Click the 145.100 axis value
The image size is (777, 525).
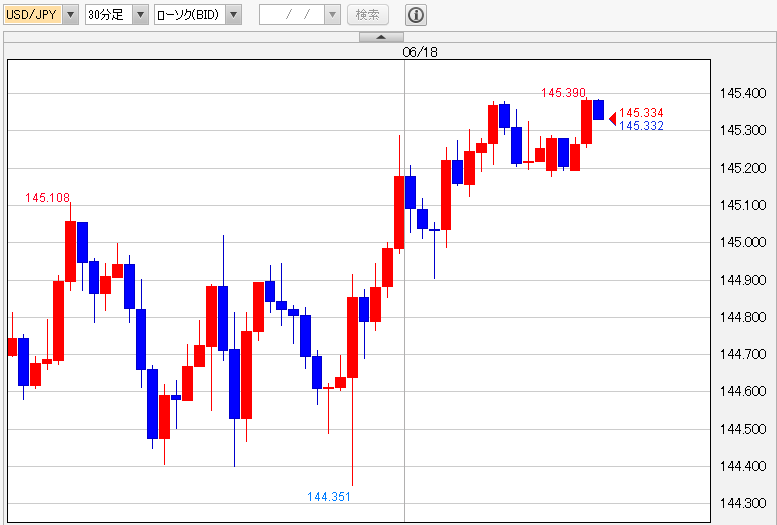(x=743, y=205)
